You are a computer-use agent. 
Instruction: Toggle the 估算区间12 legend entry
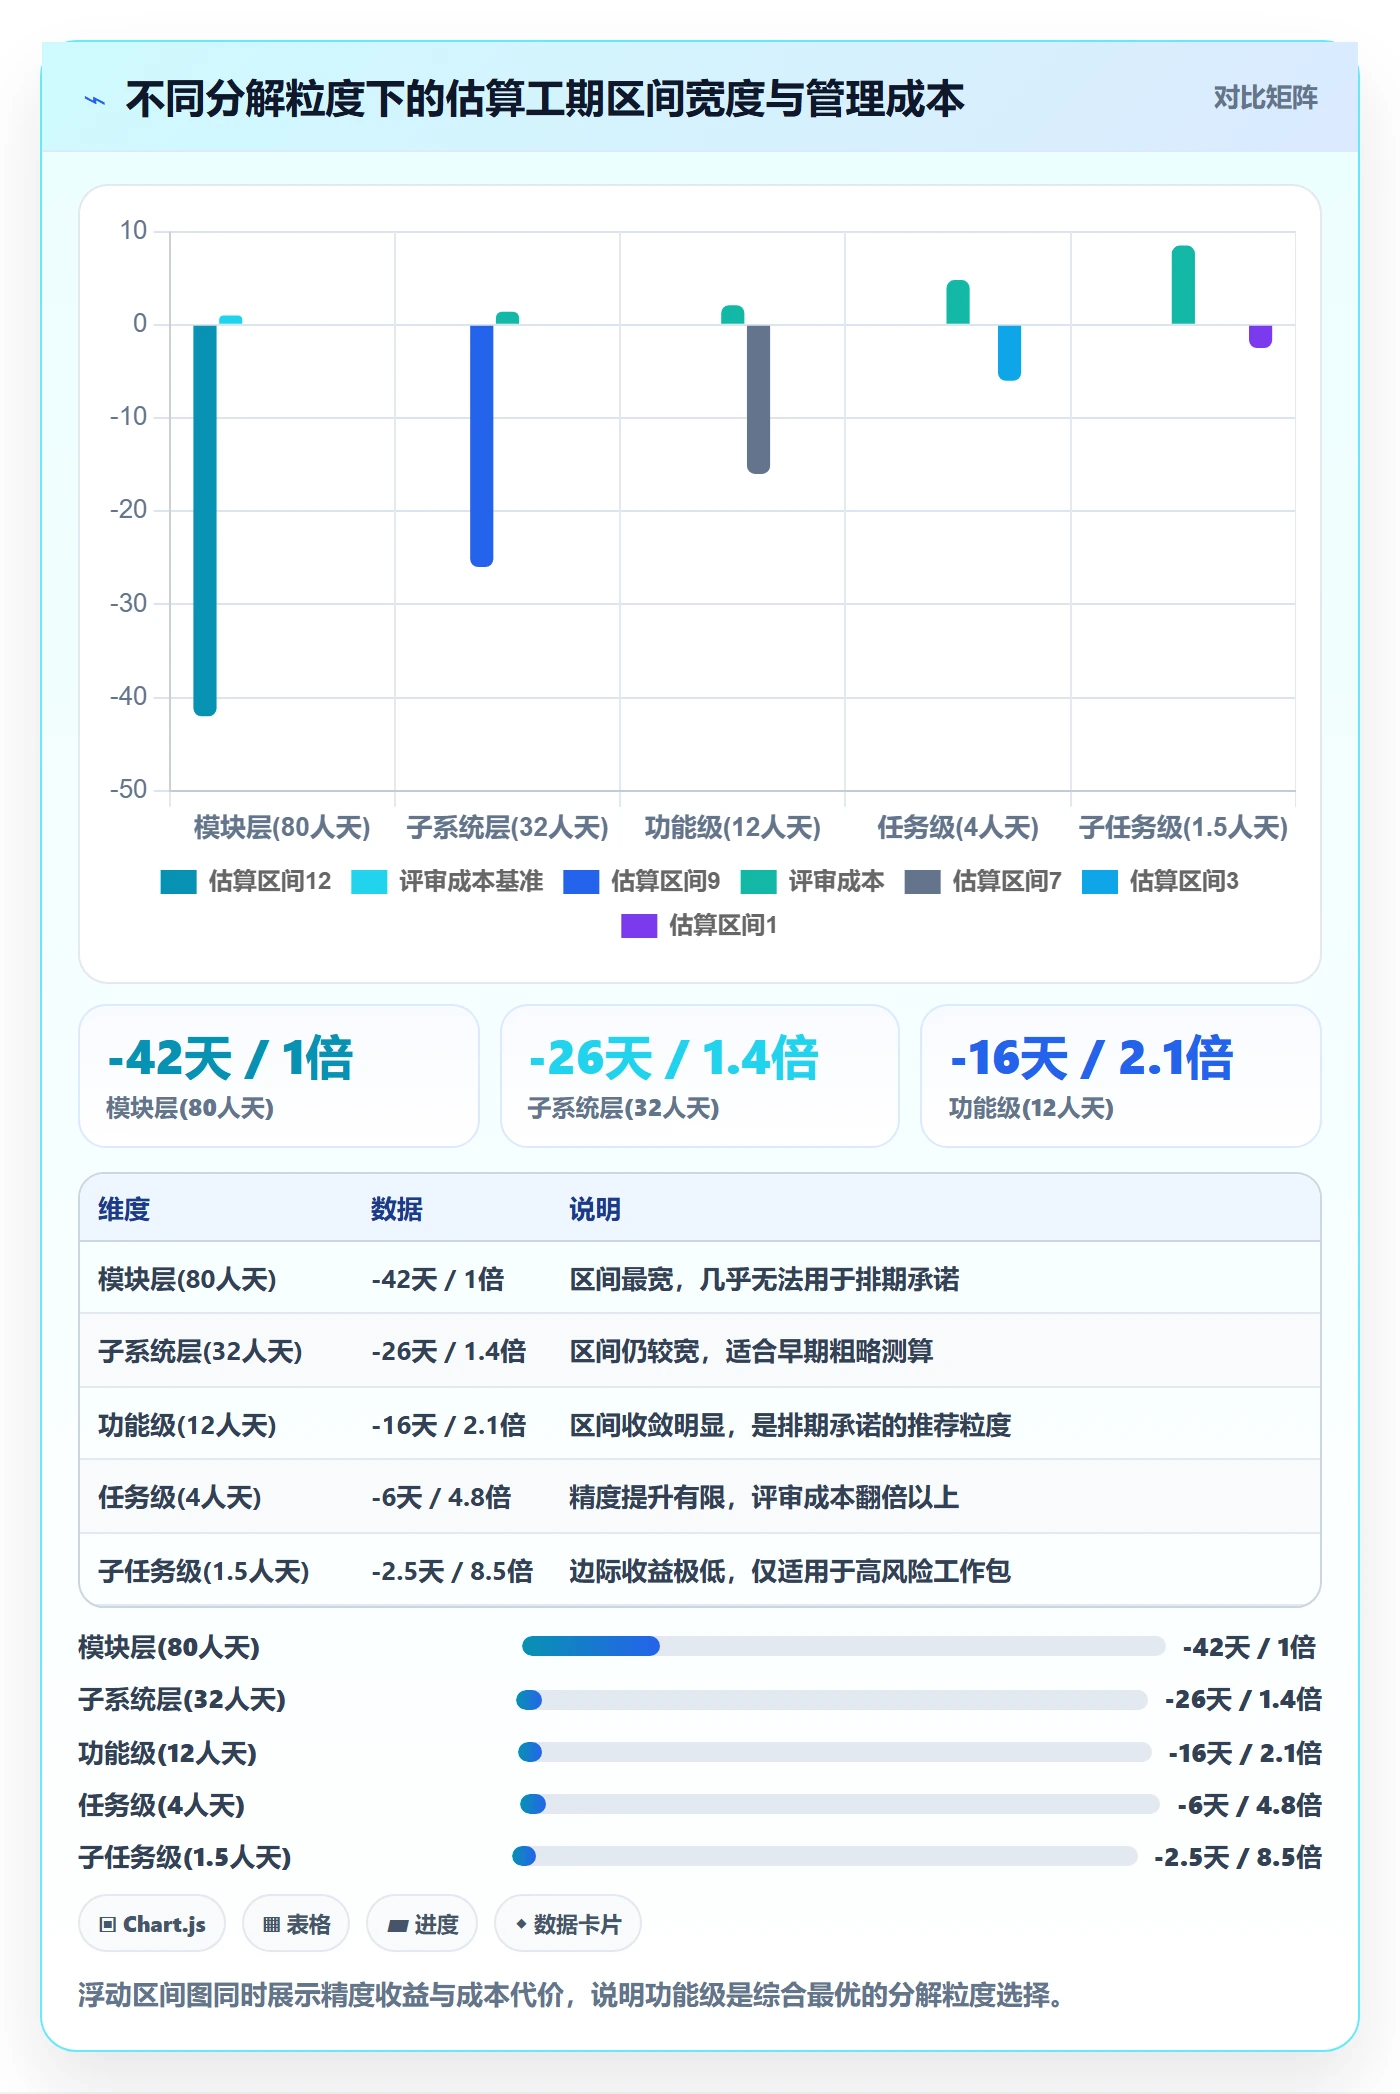245,881
